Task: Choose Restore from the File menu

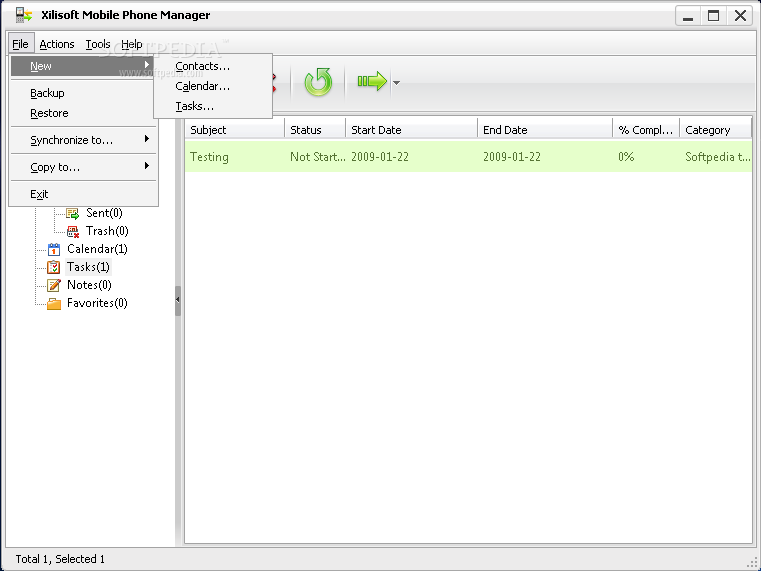Action: point(83,114)
